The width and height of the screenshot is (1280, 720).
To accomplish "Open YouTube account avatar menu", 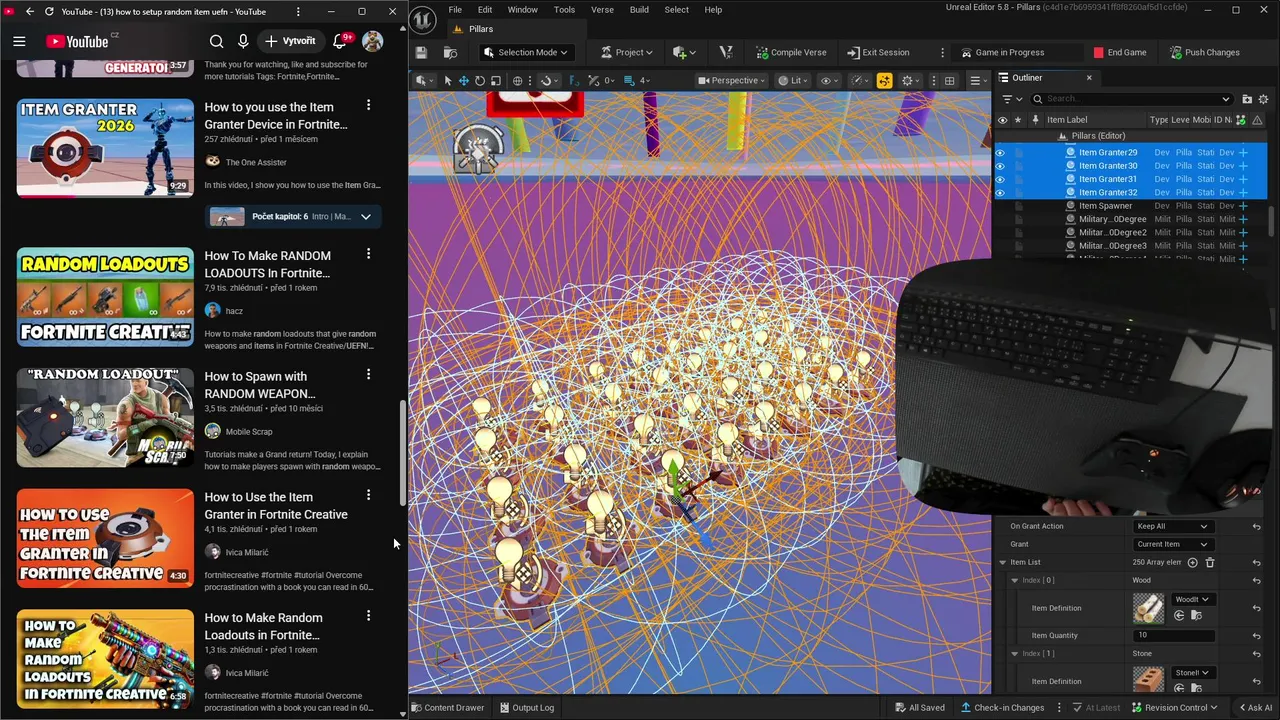I will [373, 41].
